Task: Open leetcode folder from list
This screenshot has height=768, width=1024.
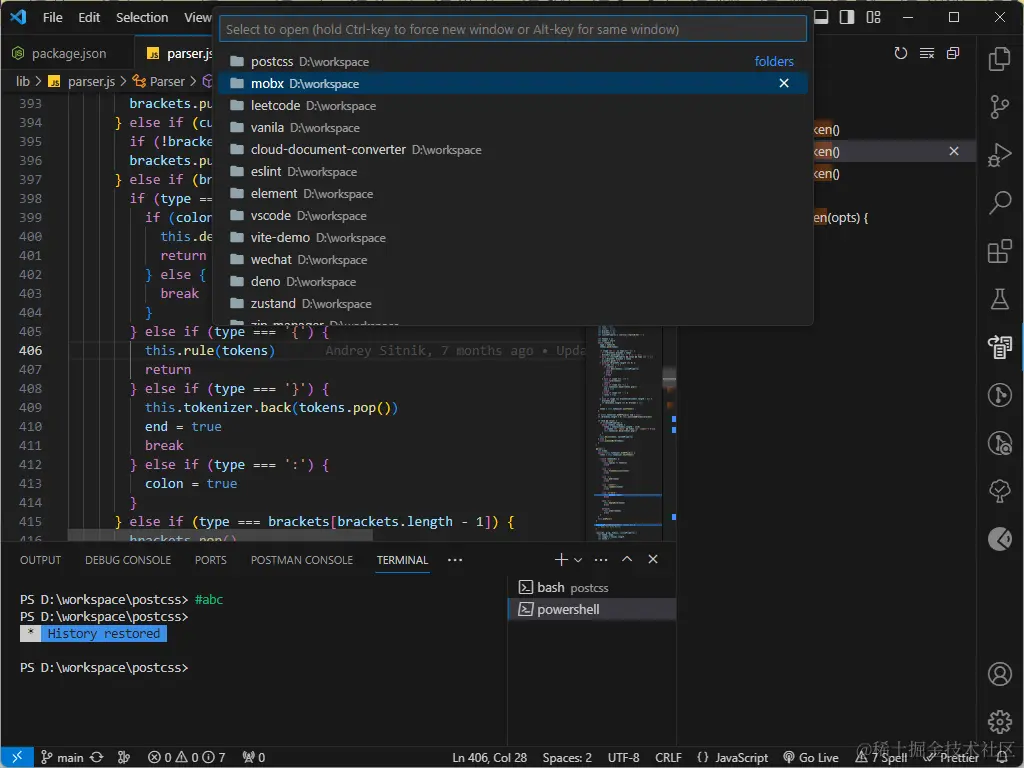Action: [x=513, y=105]
